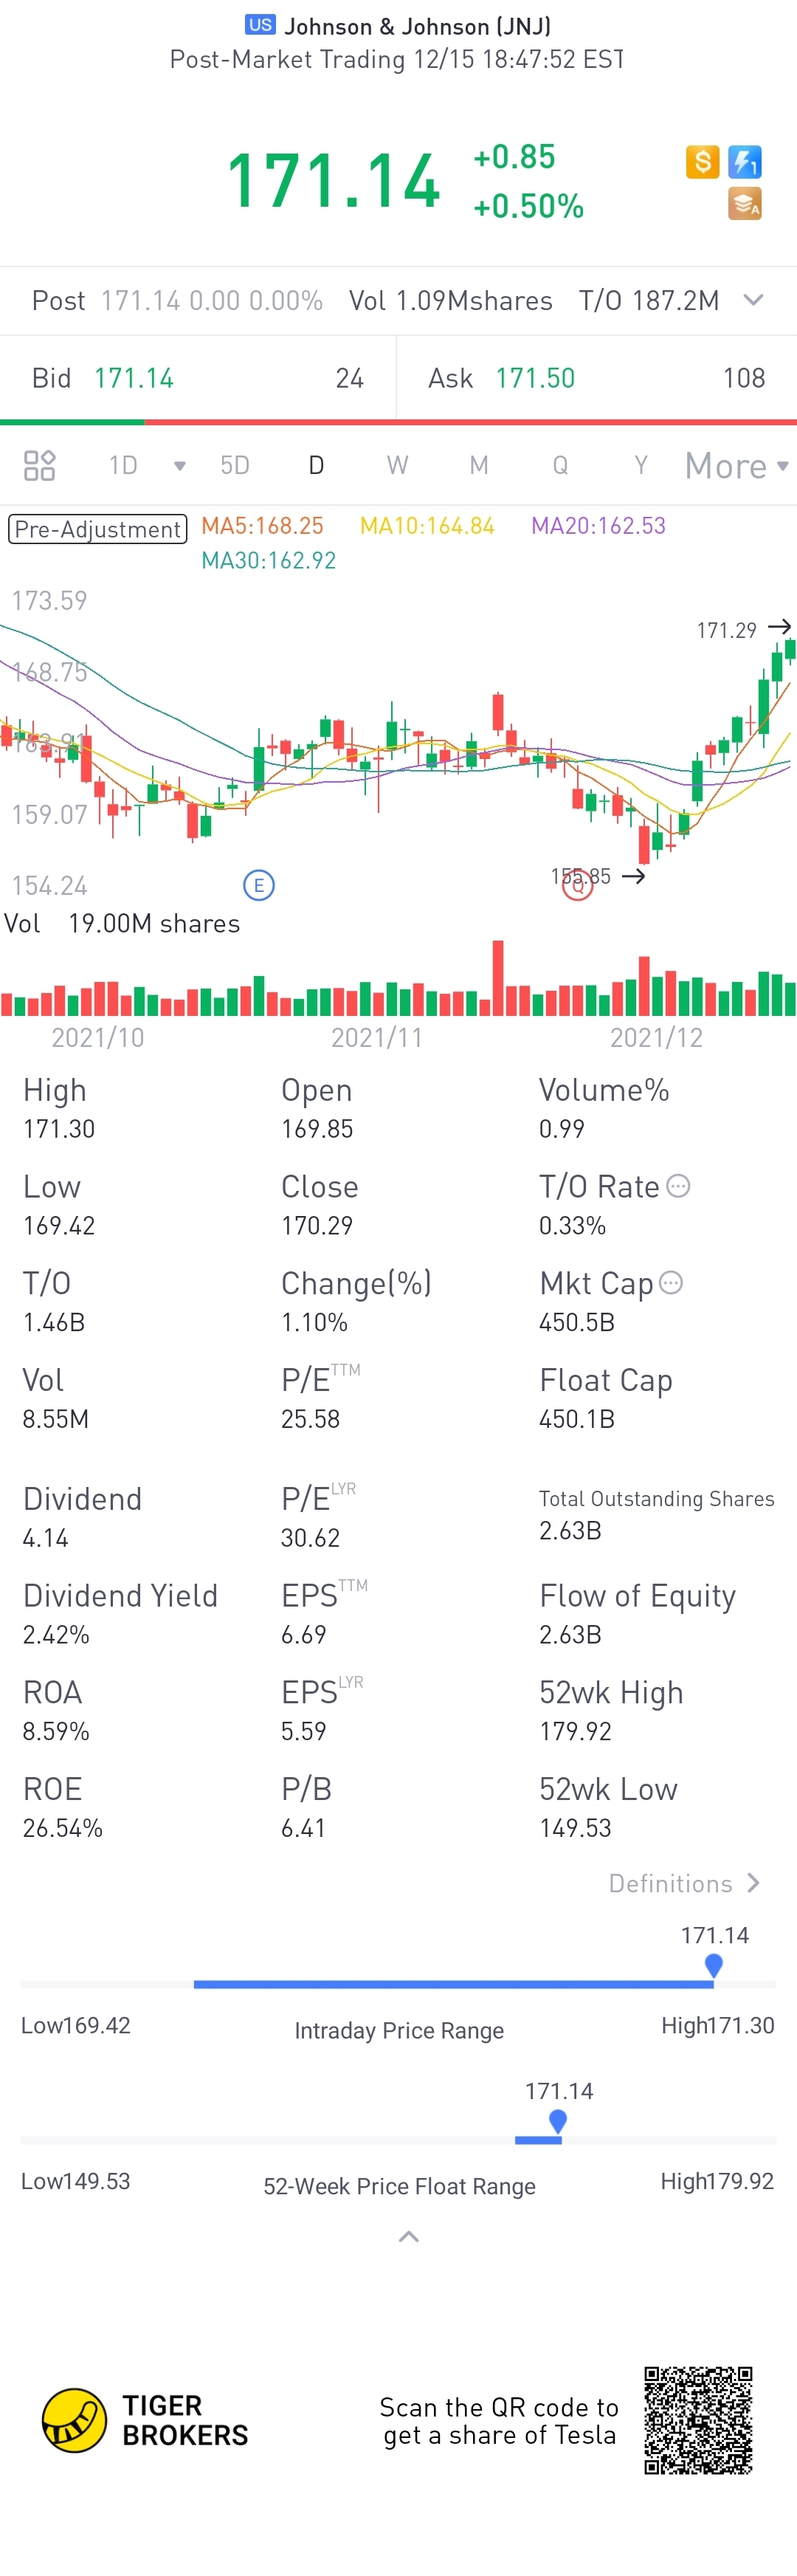Select the W weekly chart tab

[397, 465]
